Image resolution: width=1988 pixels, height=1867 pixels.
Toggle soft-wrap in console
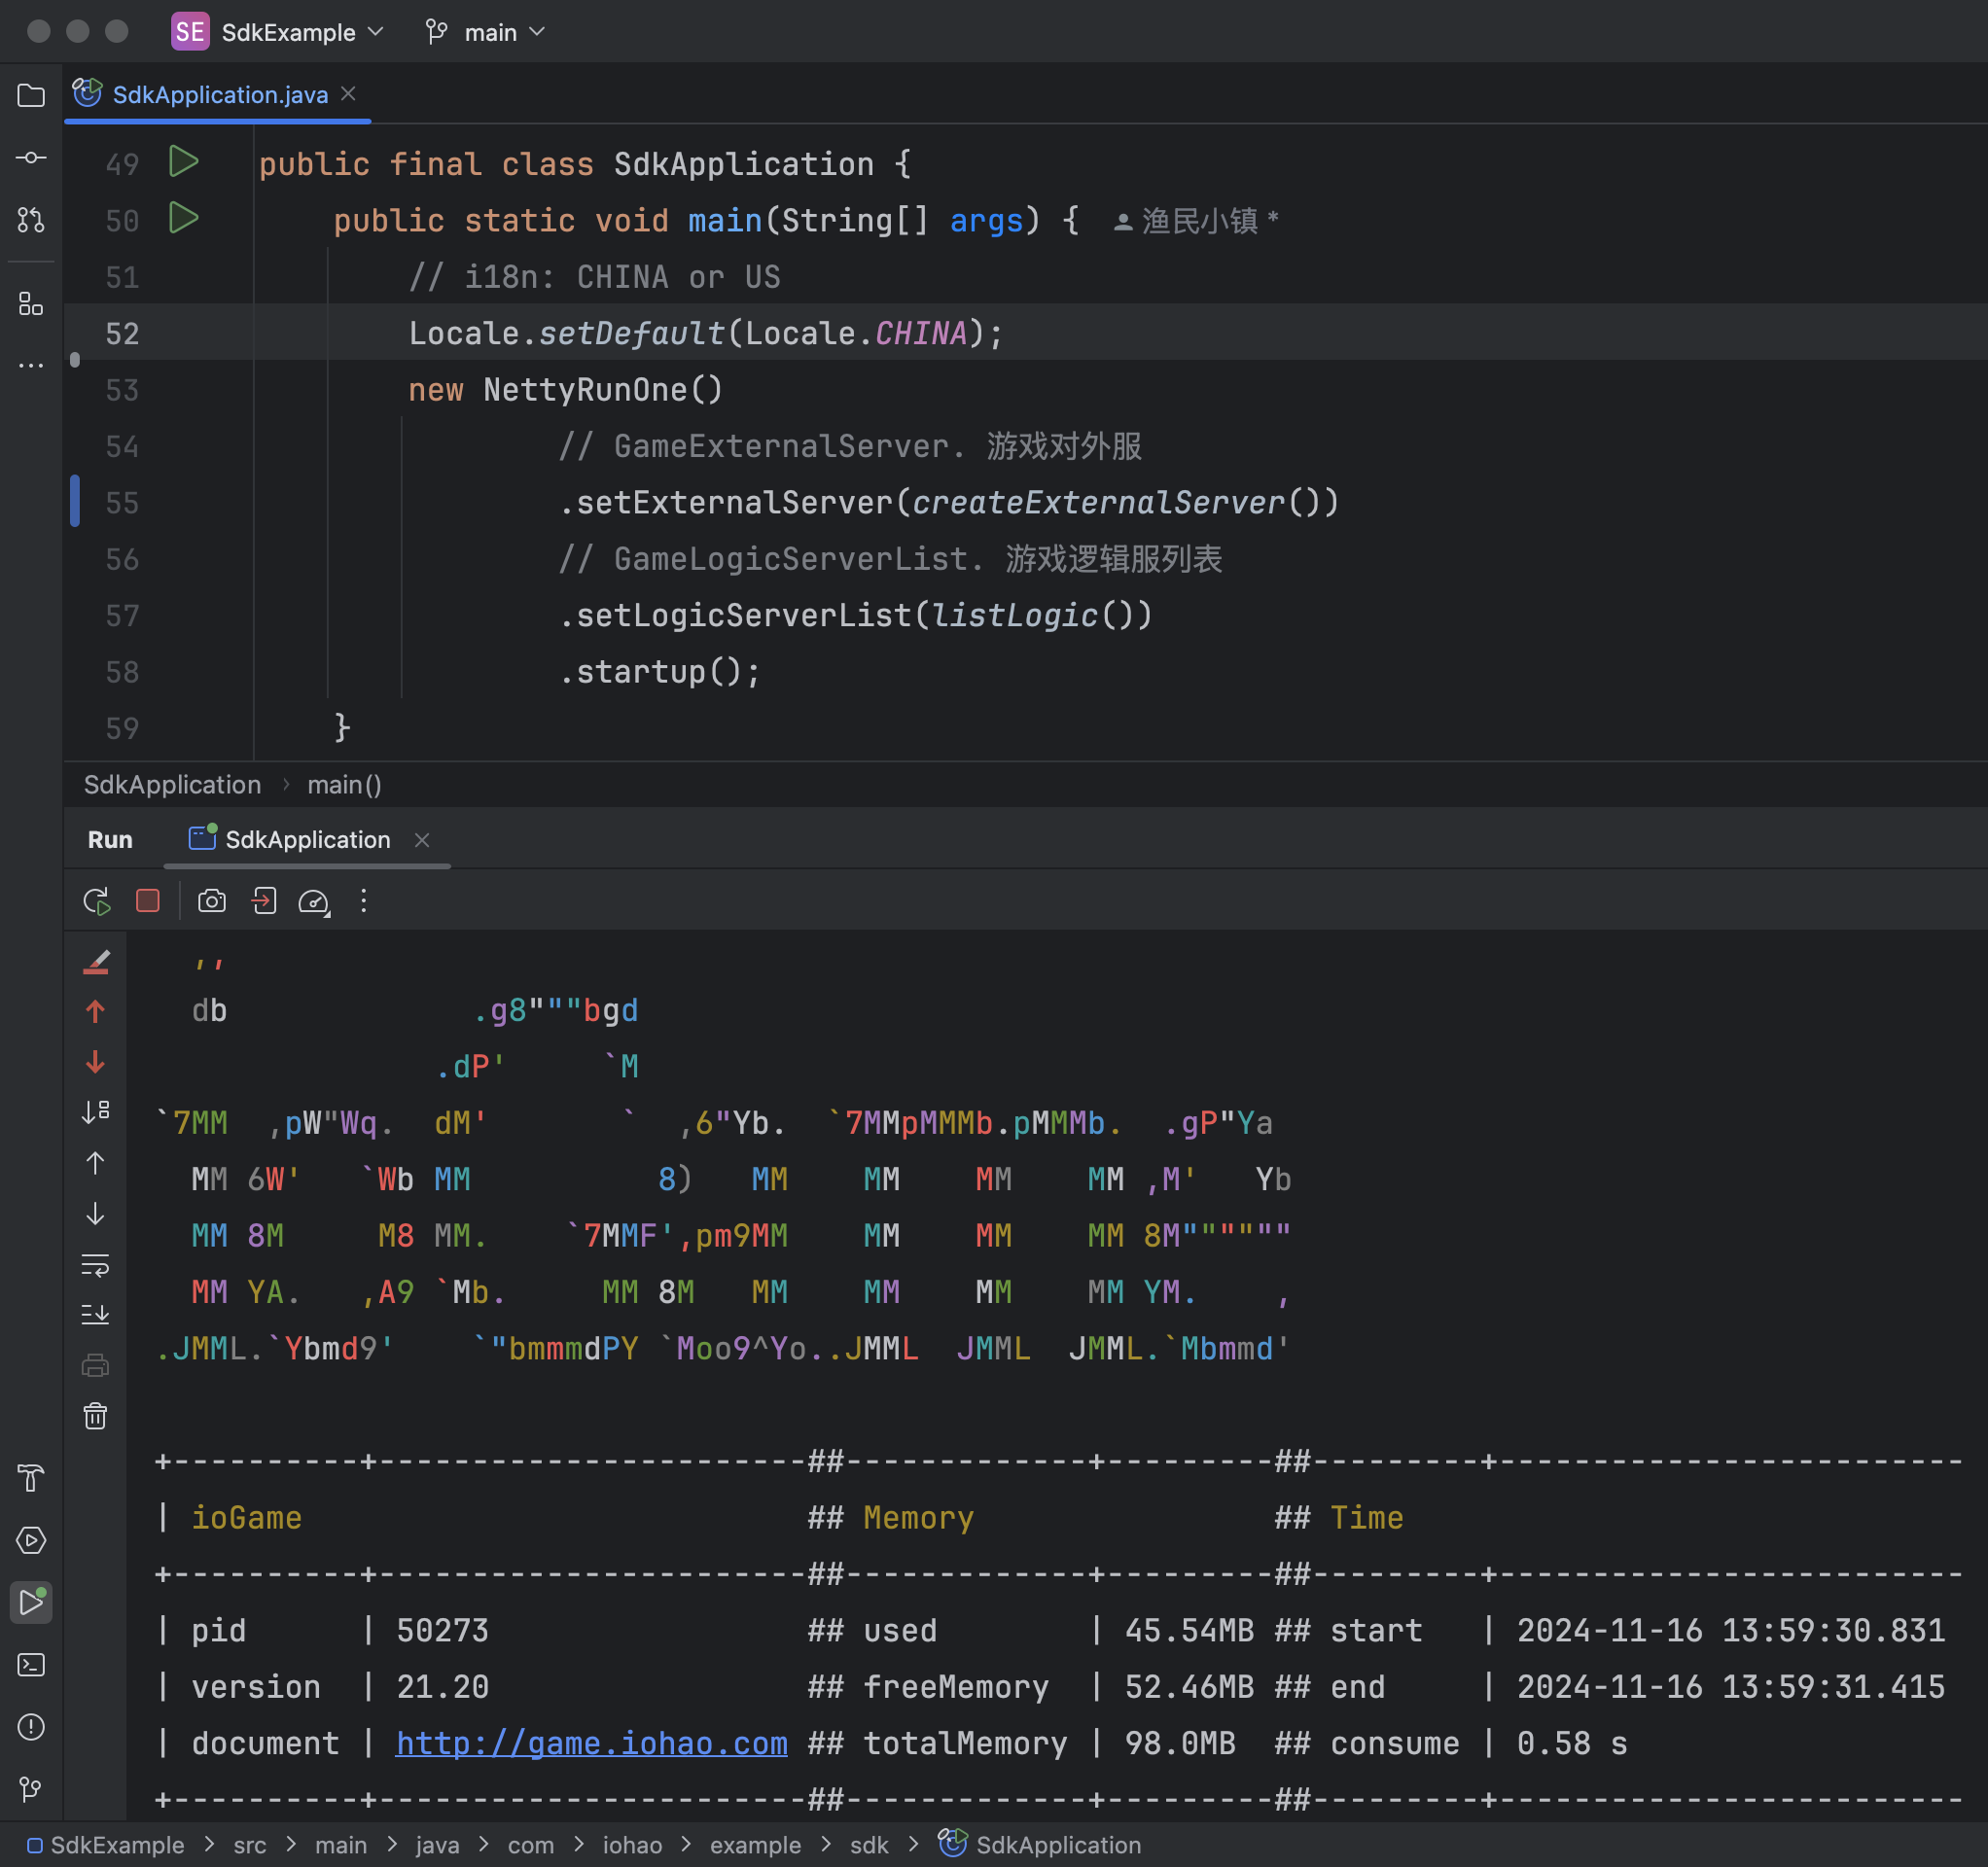coord(96,1264)
